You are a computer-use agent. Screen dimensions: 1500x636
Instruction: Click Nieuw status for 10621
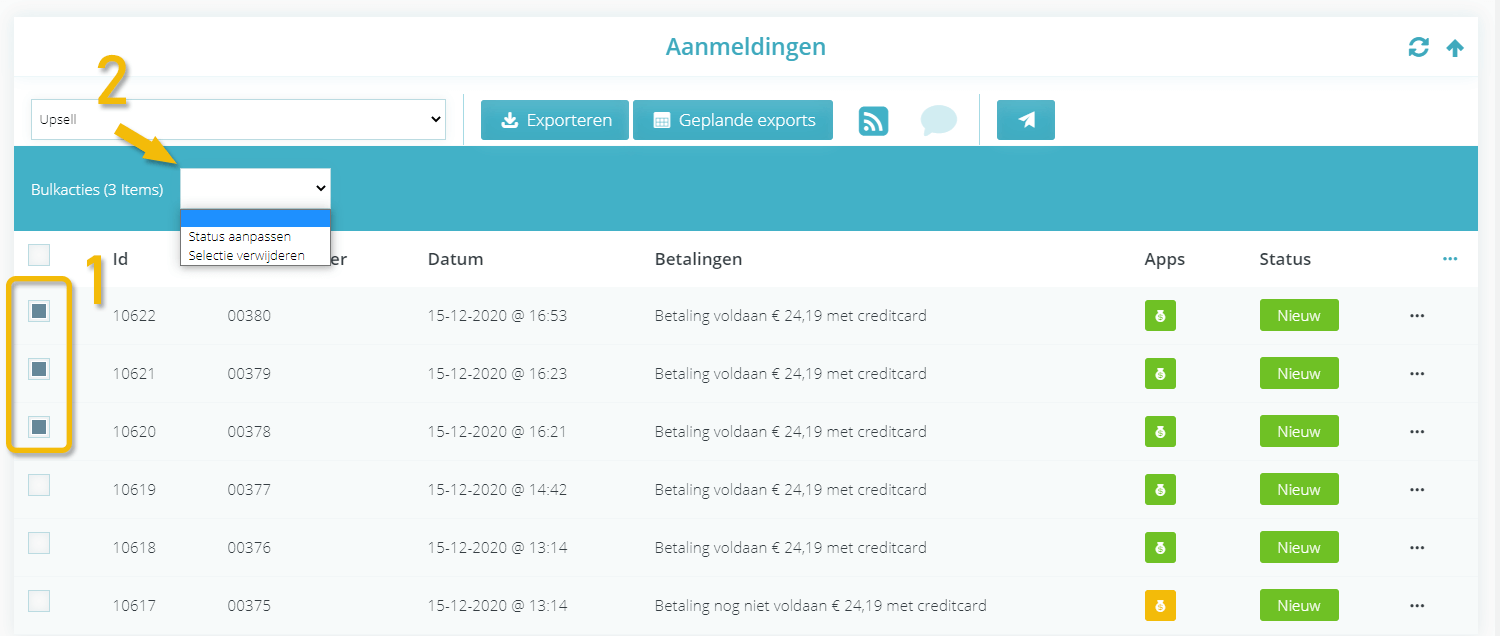(x=1299, y=374)
